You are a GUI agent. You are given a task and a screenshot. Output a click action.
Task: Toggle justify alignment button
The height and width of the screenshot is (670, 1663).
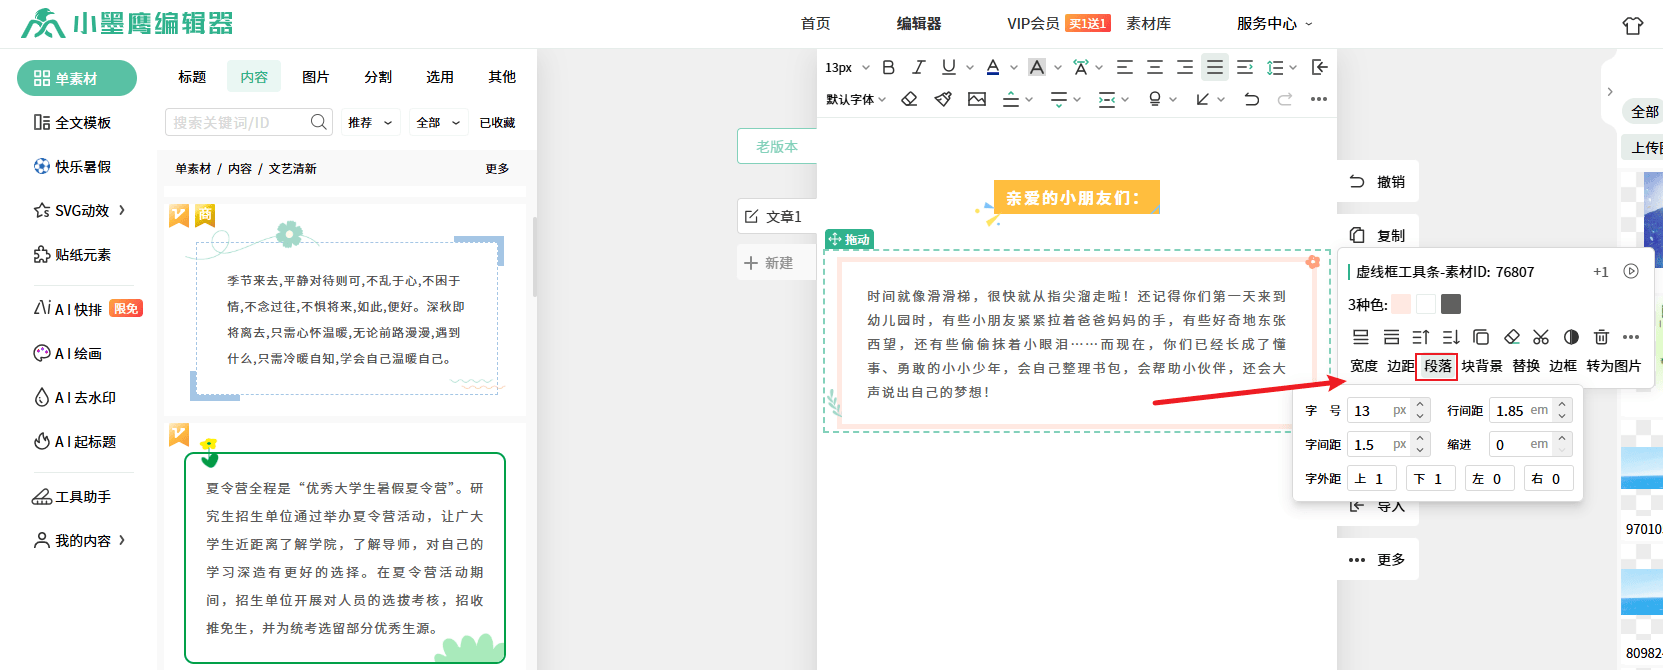(x=1214, y=67)
